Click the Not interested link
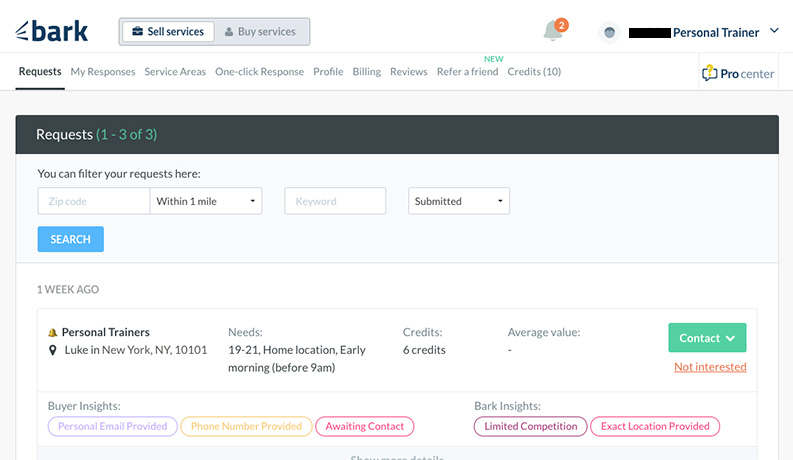The image size is (793, 460). [710, 367]
